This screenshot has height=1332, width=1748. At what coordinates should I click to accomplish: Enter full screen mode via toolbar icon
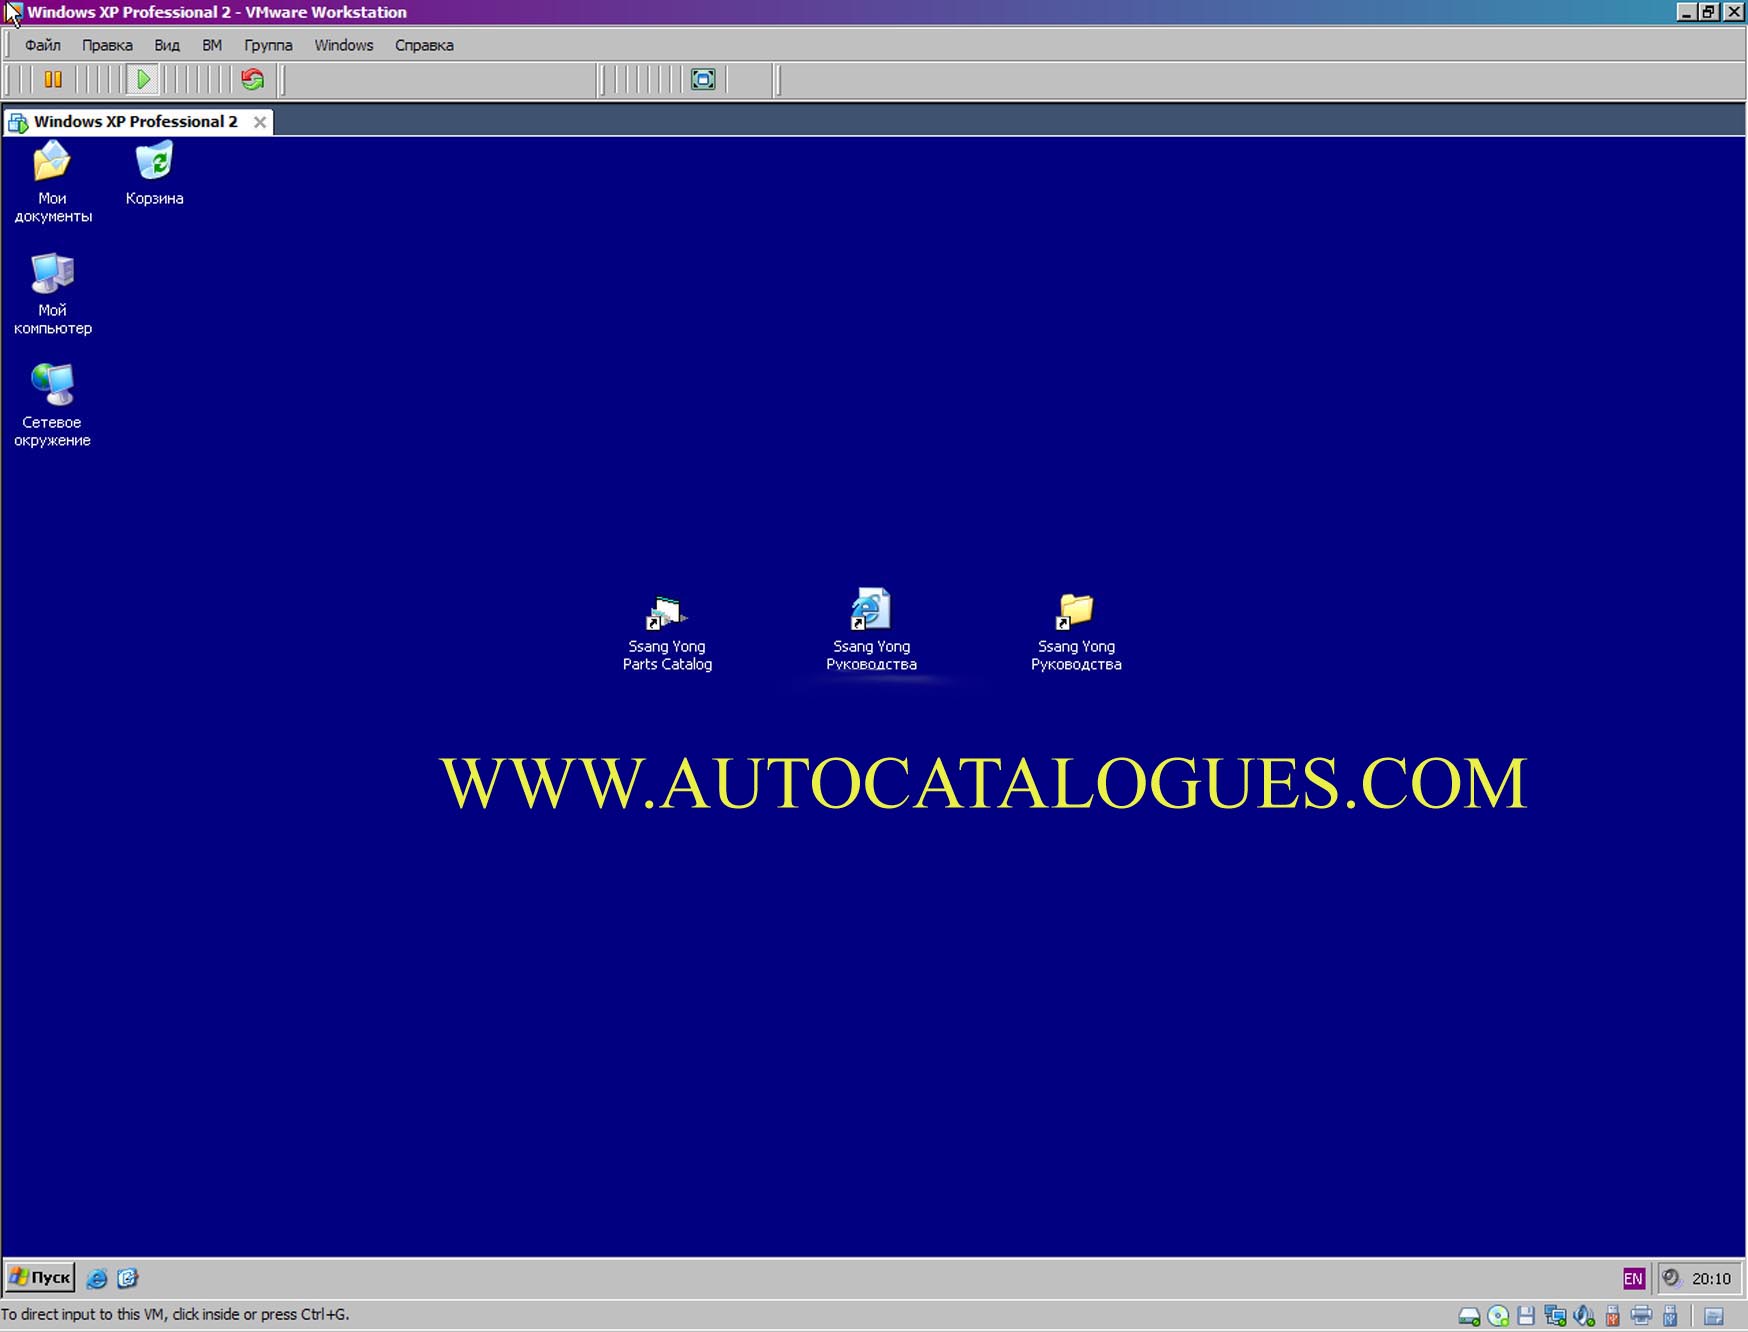[x=703, y=79]
